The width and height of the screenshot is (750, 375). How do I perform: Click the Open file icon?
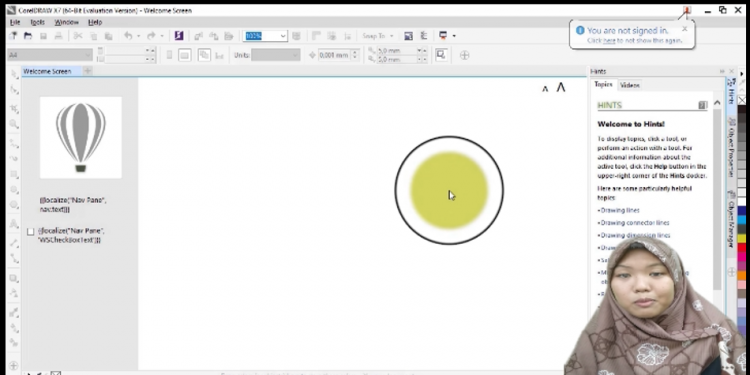pyautogui.click(x=28, y=36)
